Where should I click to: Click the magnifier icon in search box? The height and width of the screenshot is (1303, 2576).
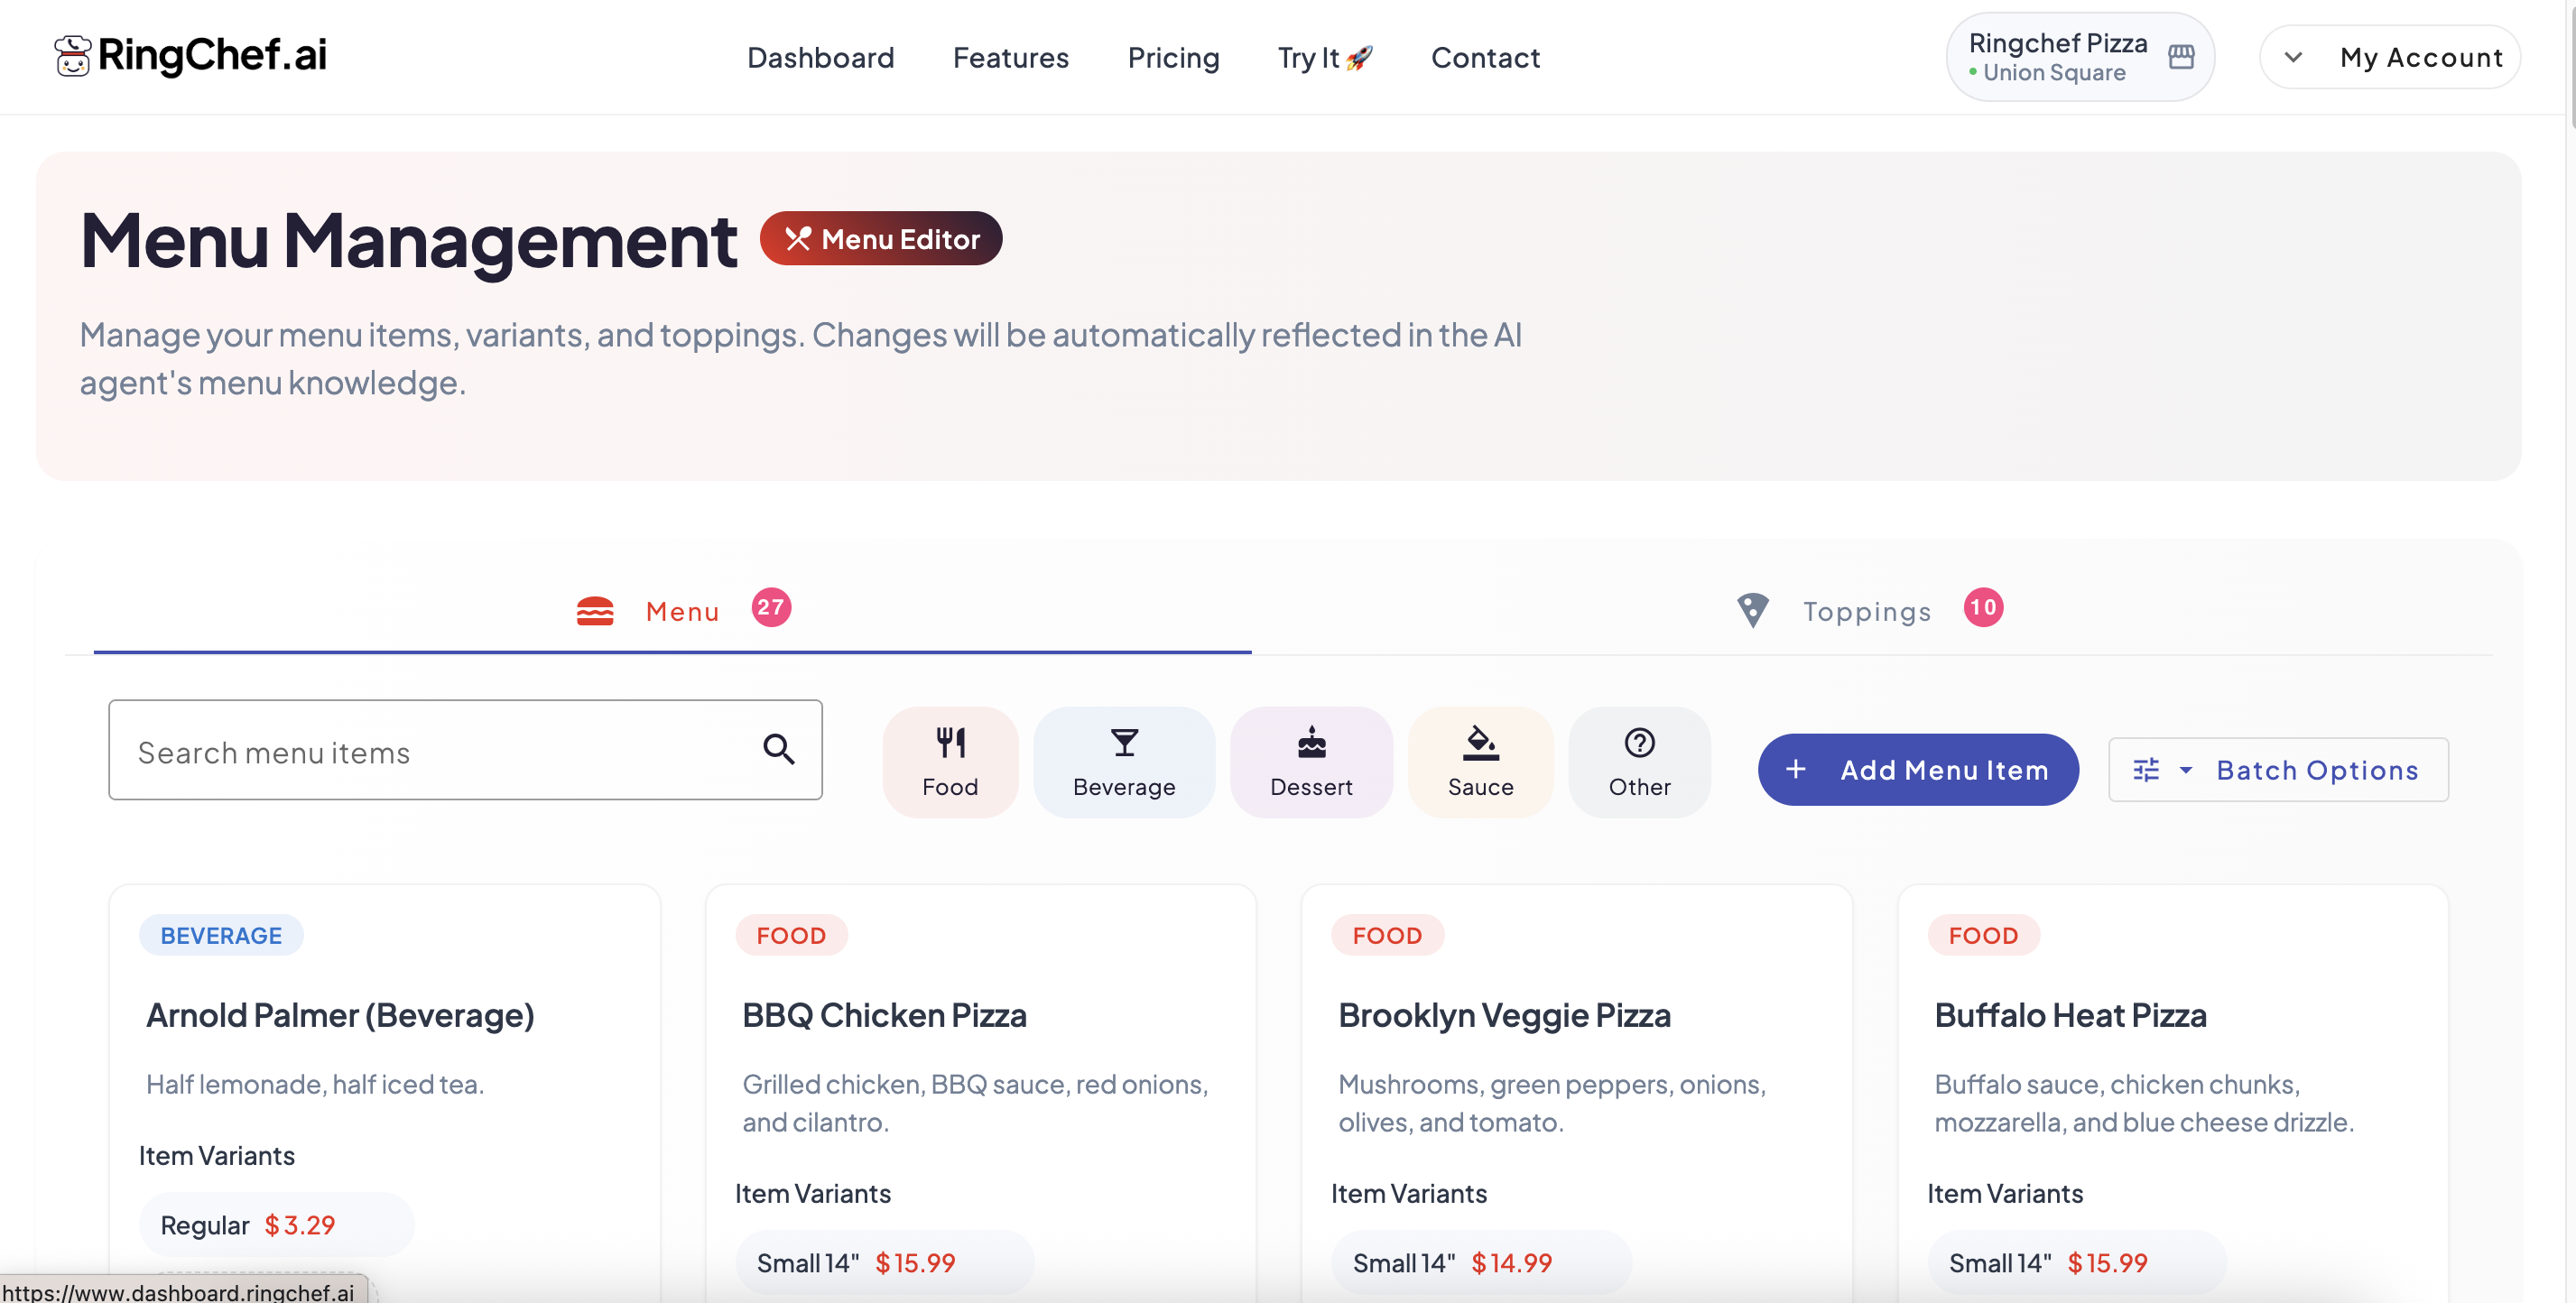point(779,749)
